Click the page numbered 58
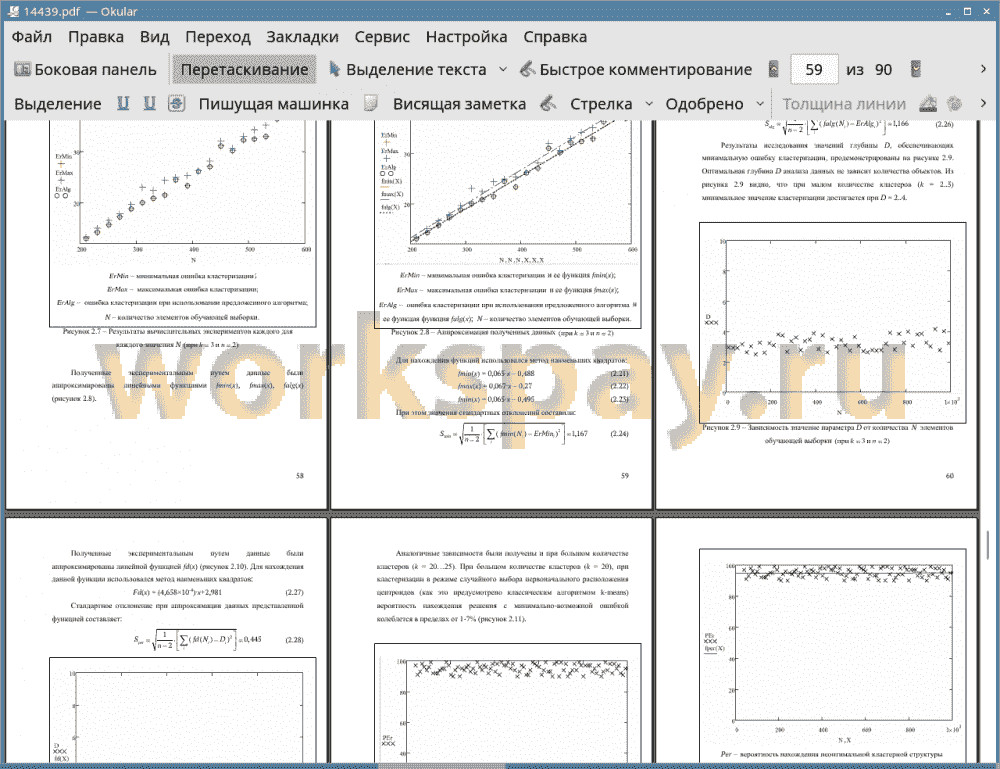1000x769 pixels. point(166,314)
